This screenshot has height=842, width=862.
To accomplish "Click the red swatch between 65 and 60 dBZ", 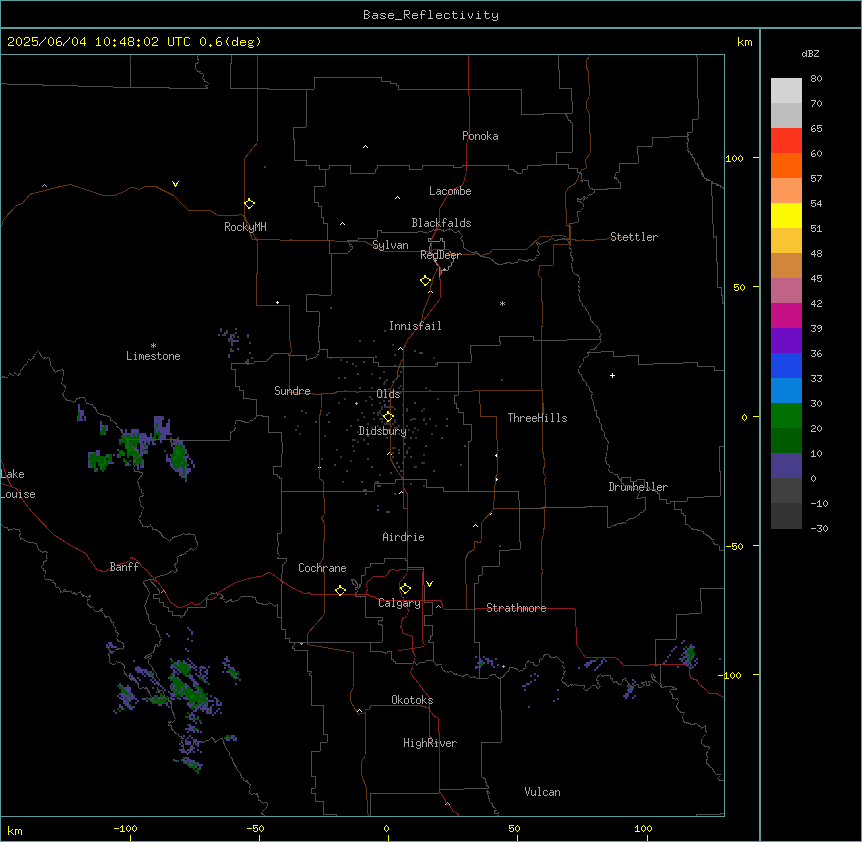I will (786, 140).
